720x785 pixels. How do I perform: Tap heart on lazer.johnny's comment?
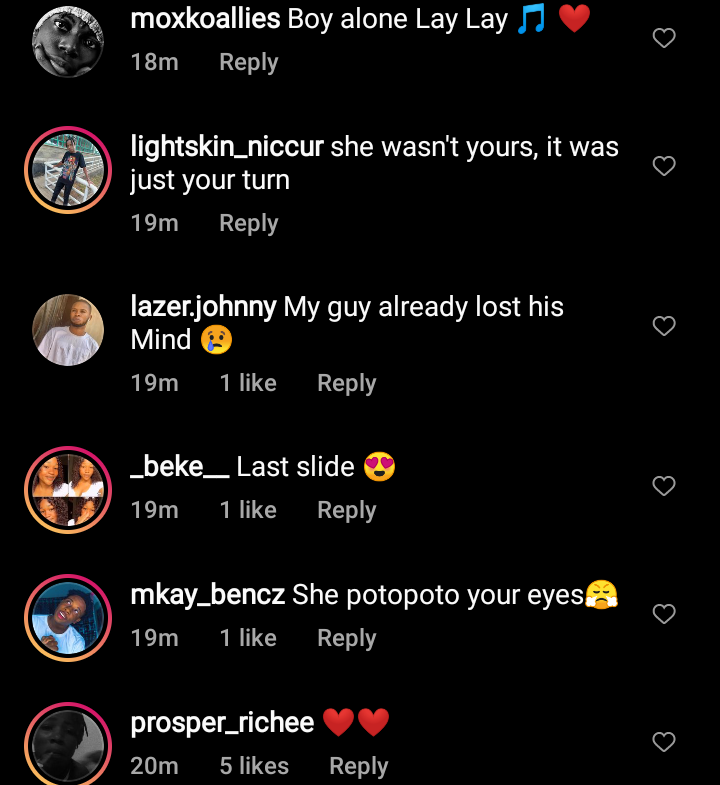(664, 326)
